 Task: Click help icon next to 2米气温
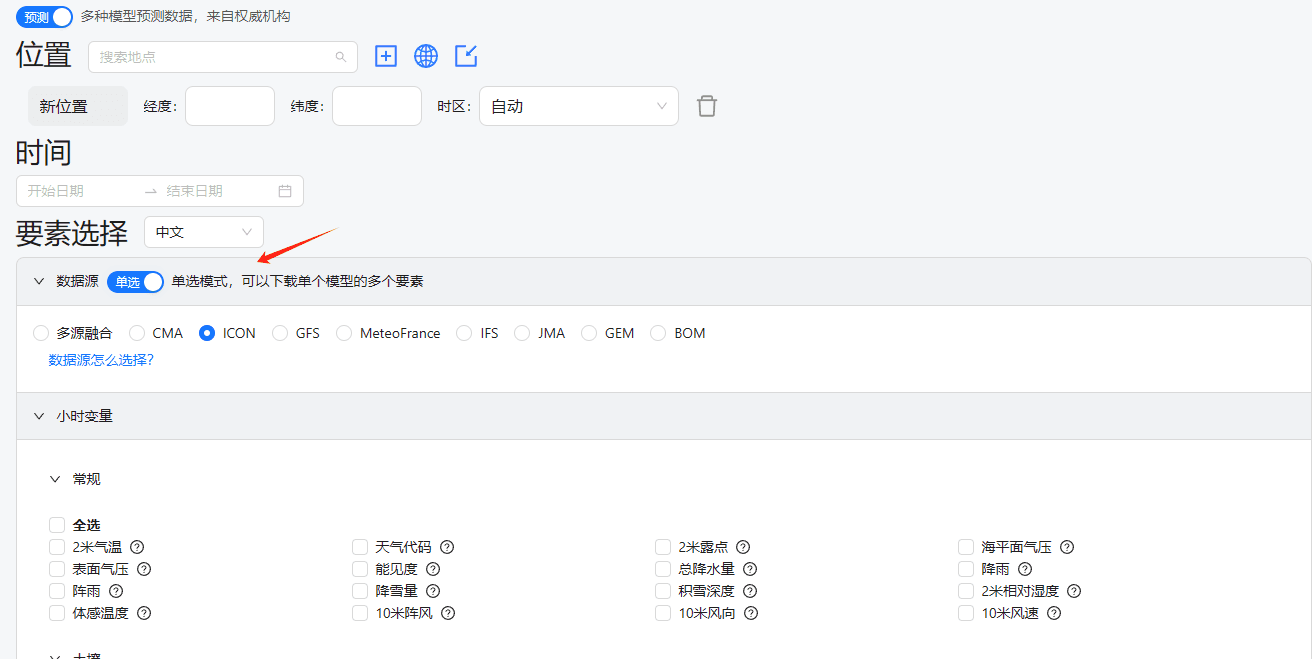137,547
